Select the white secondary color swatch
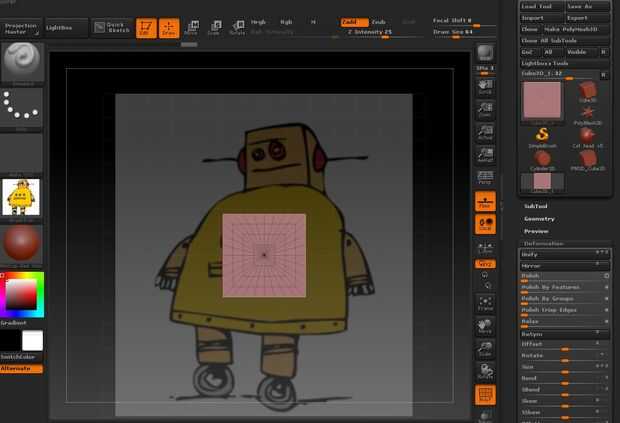This screenshot has height=423, width=620. click(32, 341)
